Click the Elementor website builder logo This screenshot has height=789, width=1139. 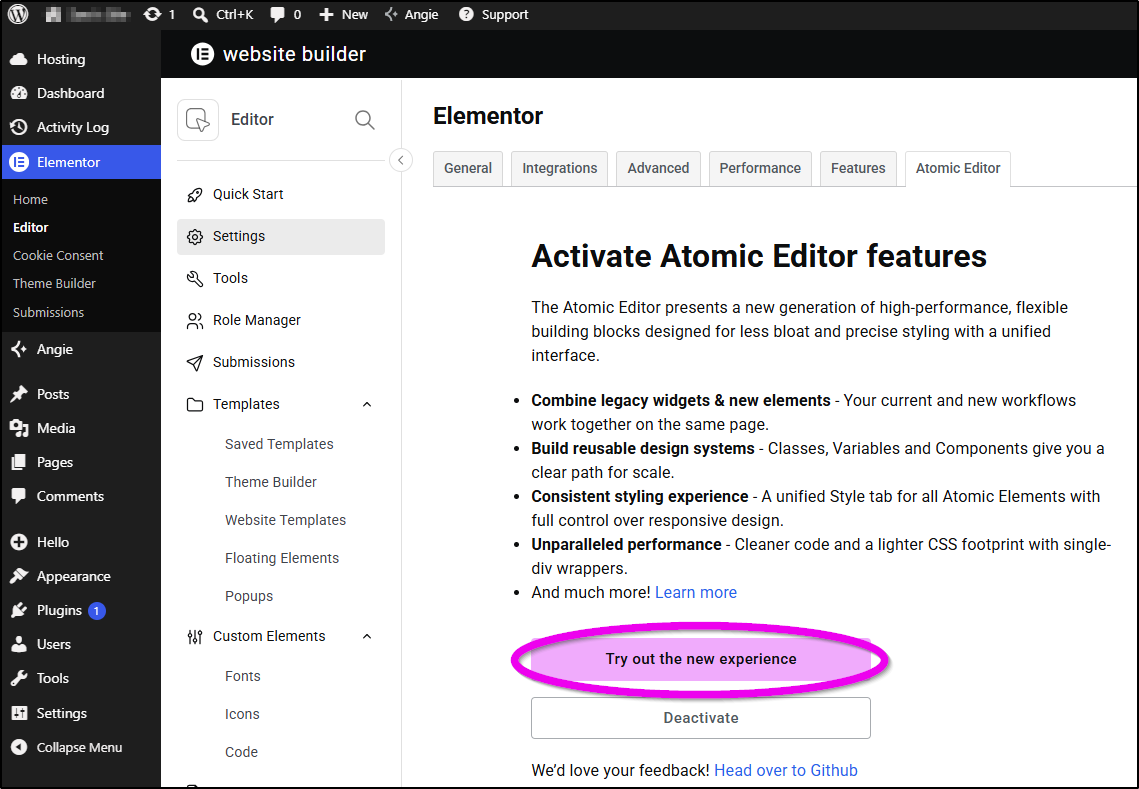[202, 54]
